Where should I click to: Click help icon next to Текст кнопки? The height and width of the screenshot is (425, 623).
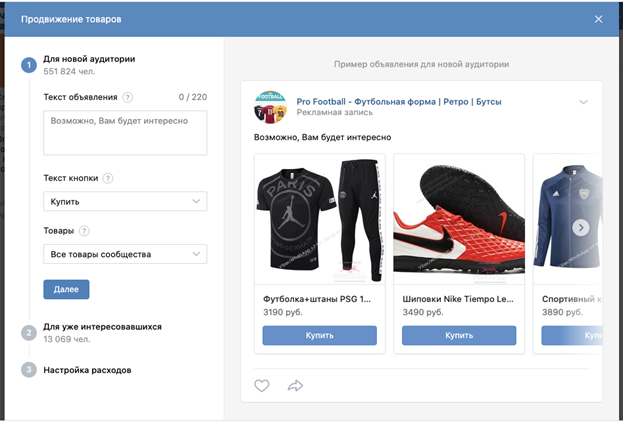(x=108, y=179)
